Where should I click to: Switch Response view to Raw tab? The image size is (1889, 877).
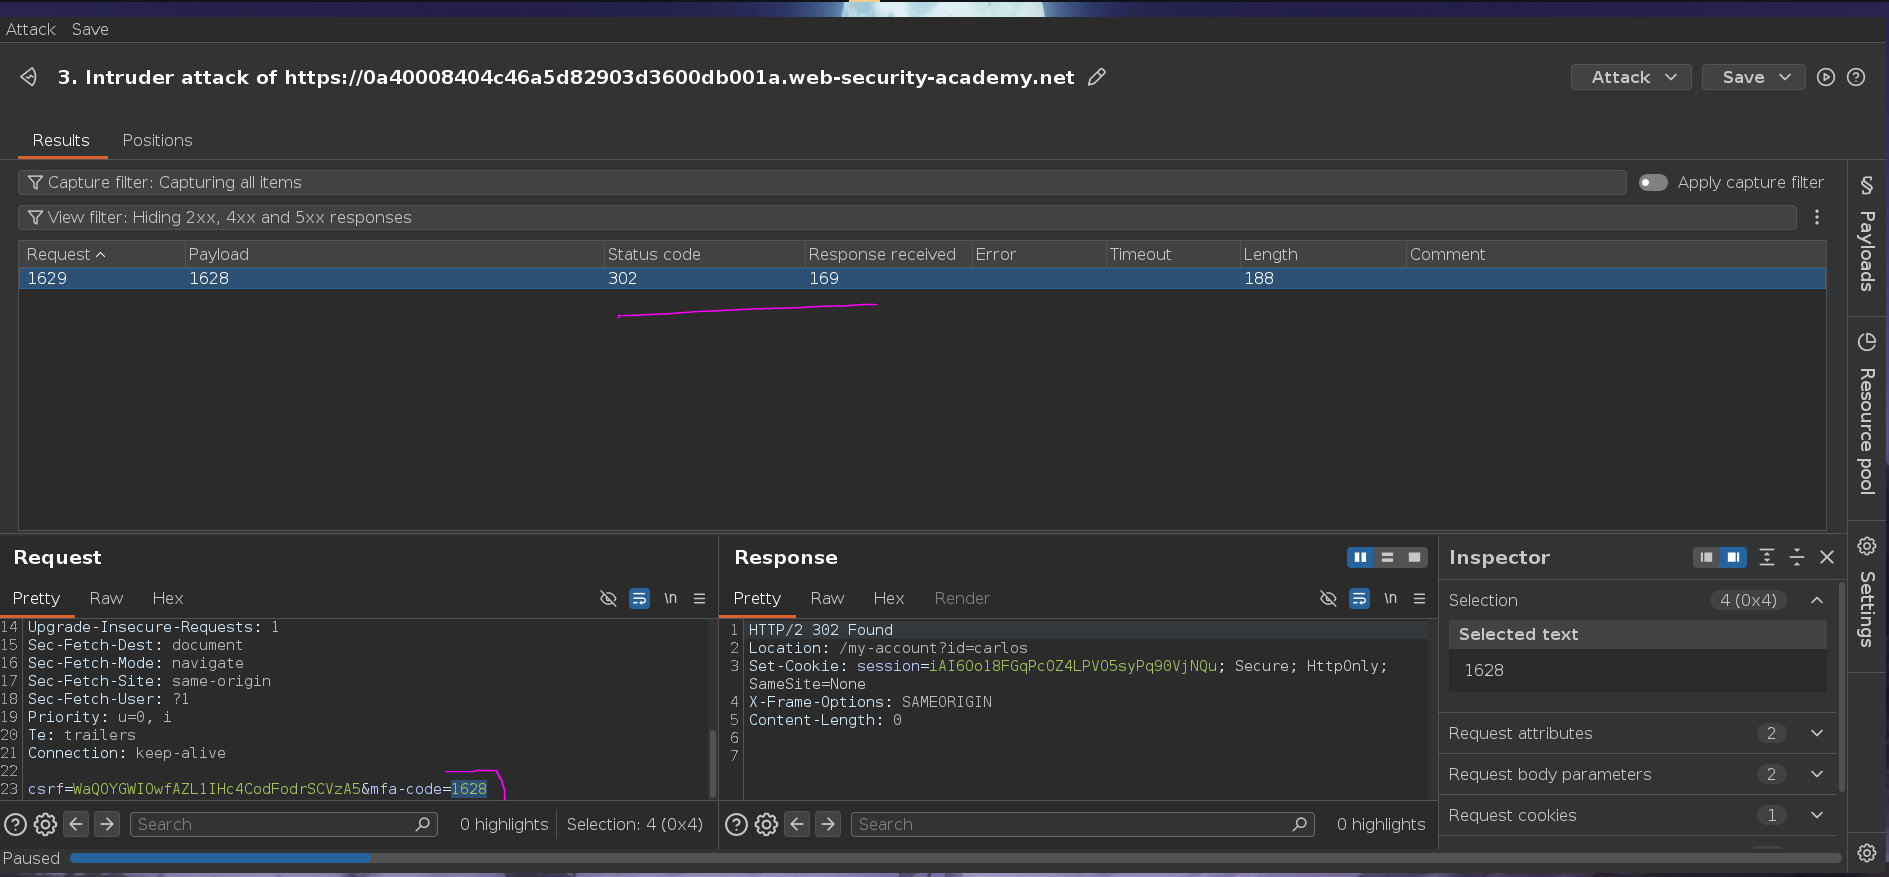tap(827, 598)
